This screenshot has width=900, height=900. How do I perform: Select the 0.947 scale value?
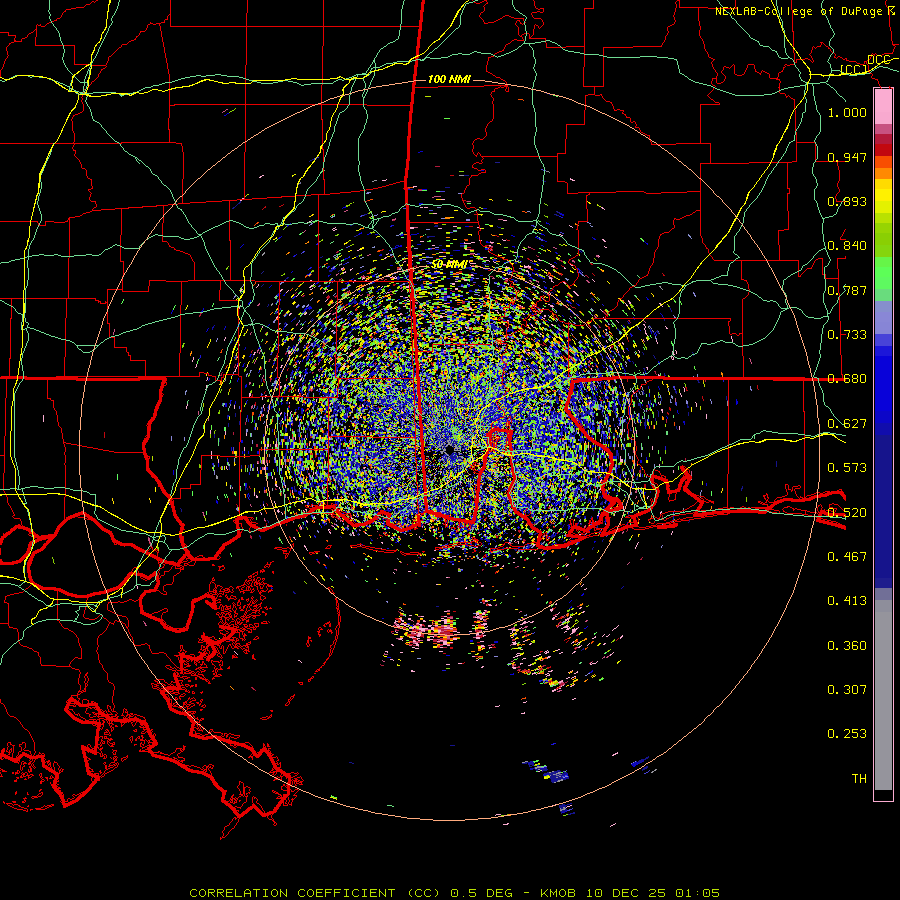(x=847, y=157)
